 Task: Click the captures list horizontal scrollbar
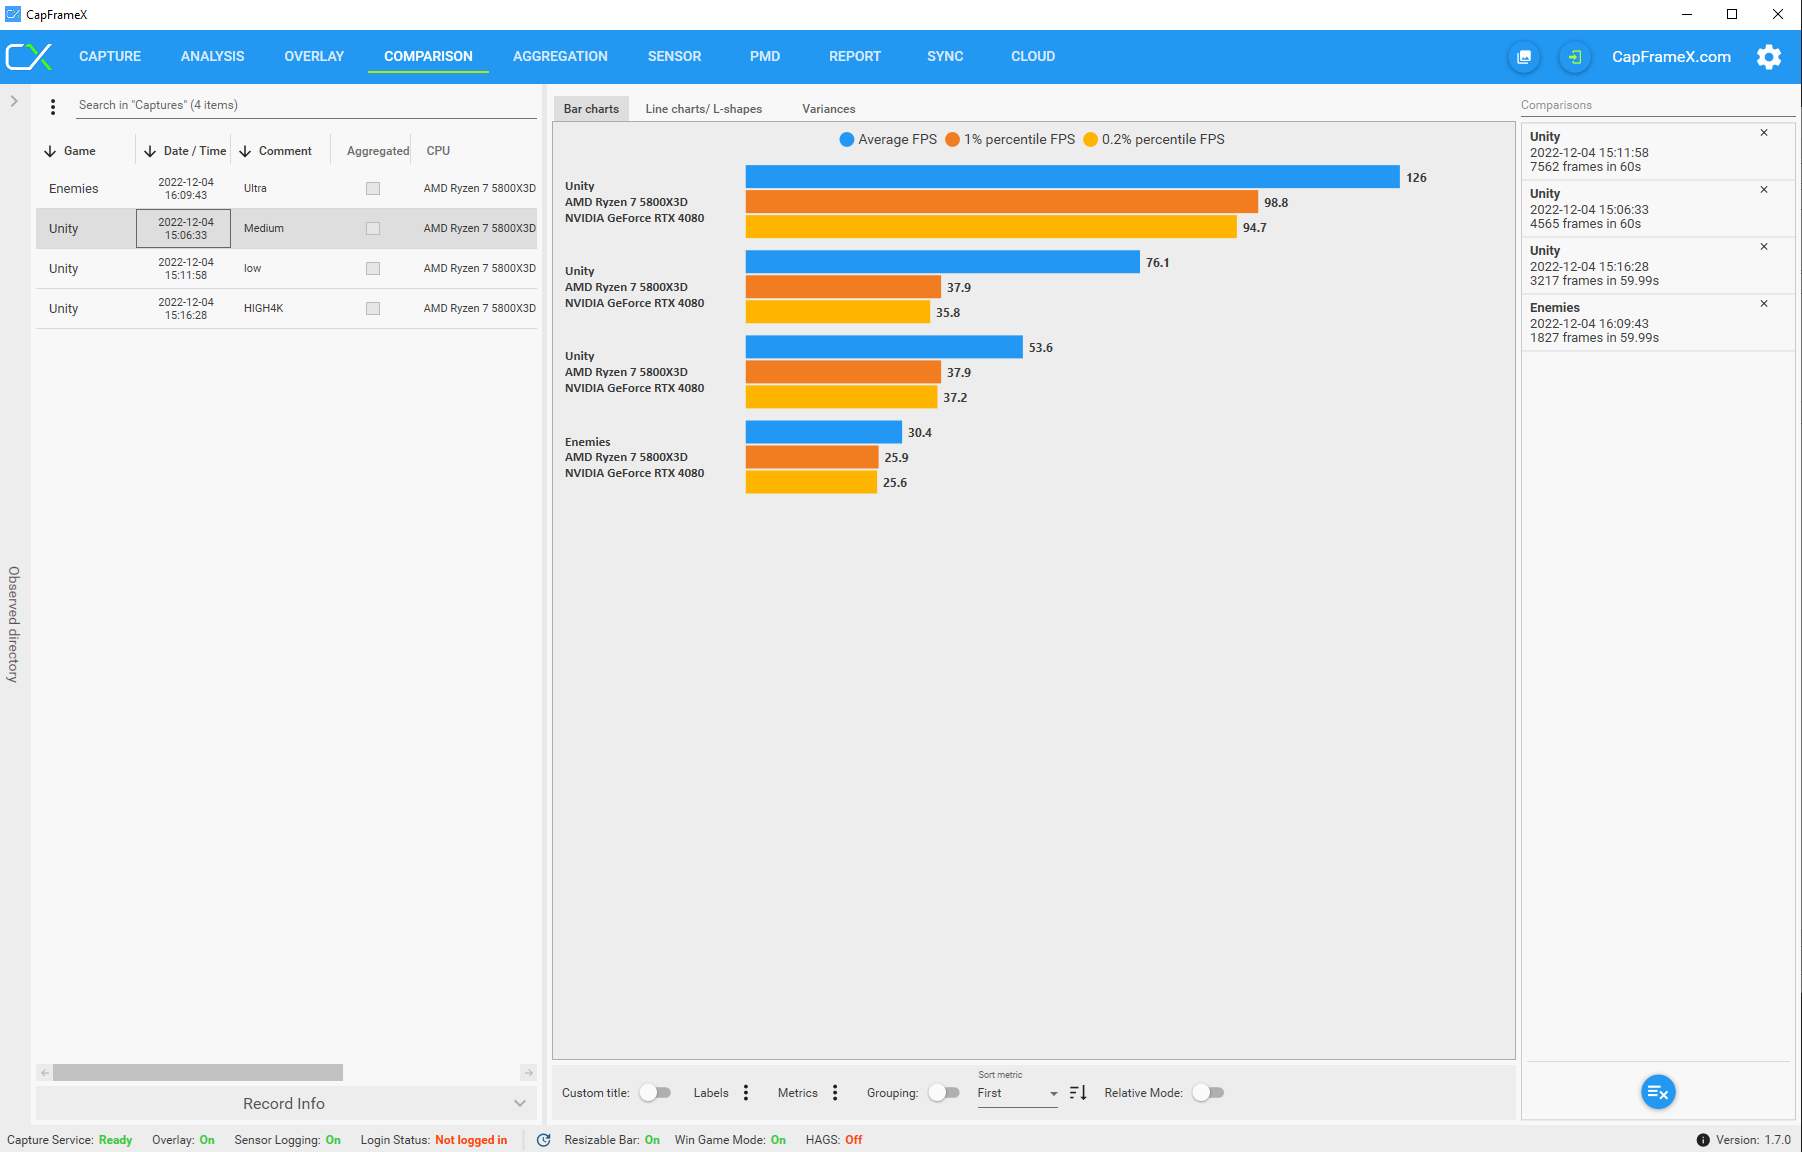pyautogui.click(x=198, y=1073)
